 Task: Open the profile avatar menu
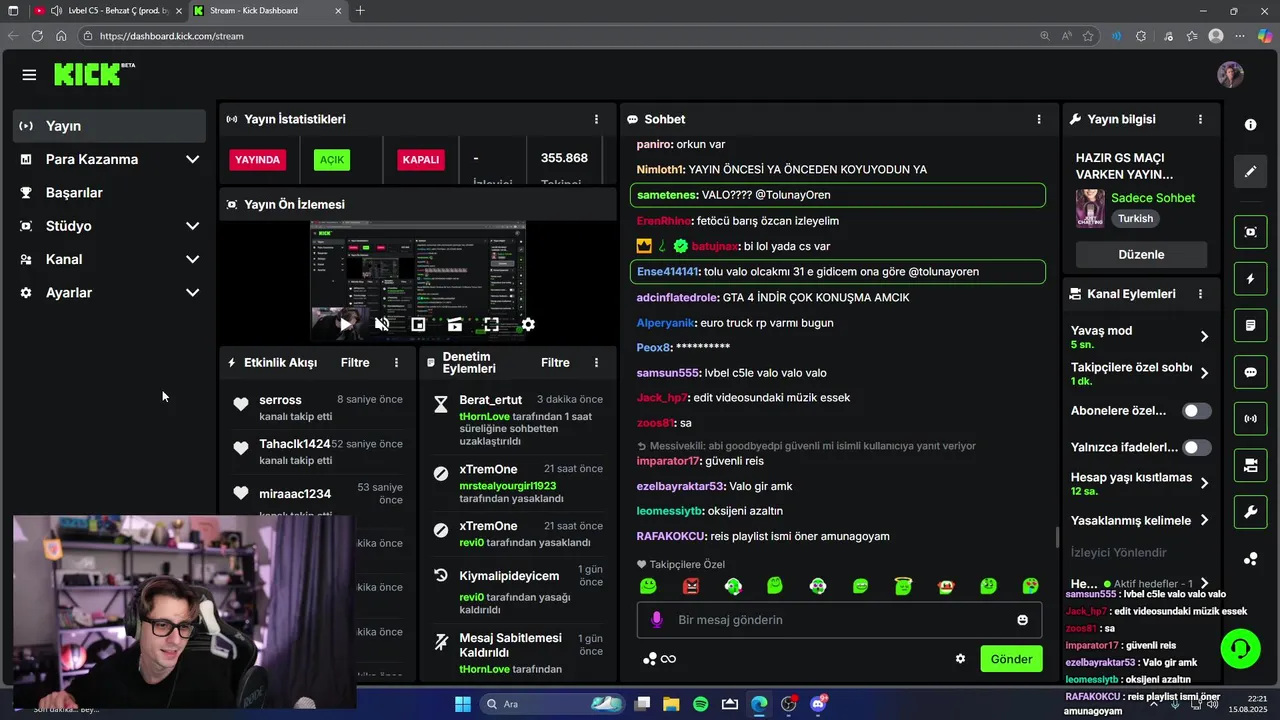(x=1230, y=75)
